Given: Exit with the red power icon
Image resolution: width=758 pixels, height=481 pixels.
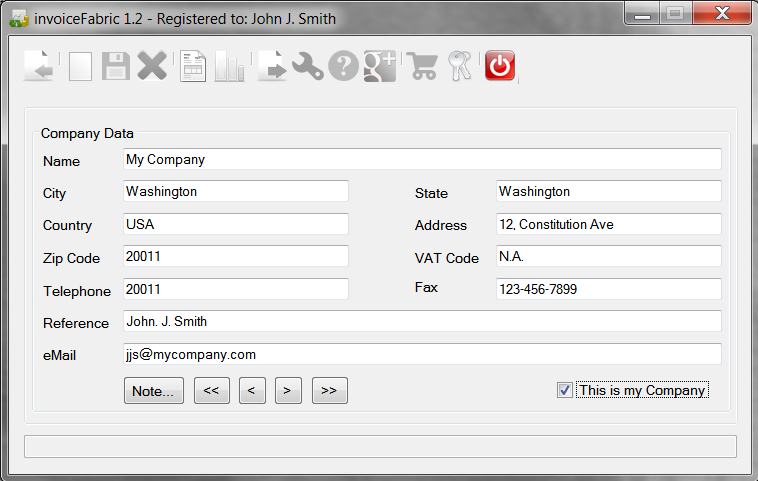Looking at the screenshot, I should 500,65.
